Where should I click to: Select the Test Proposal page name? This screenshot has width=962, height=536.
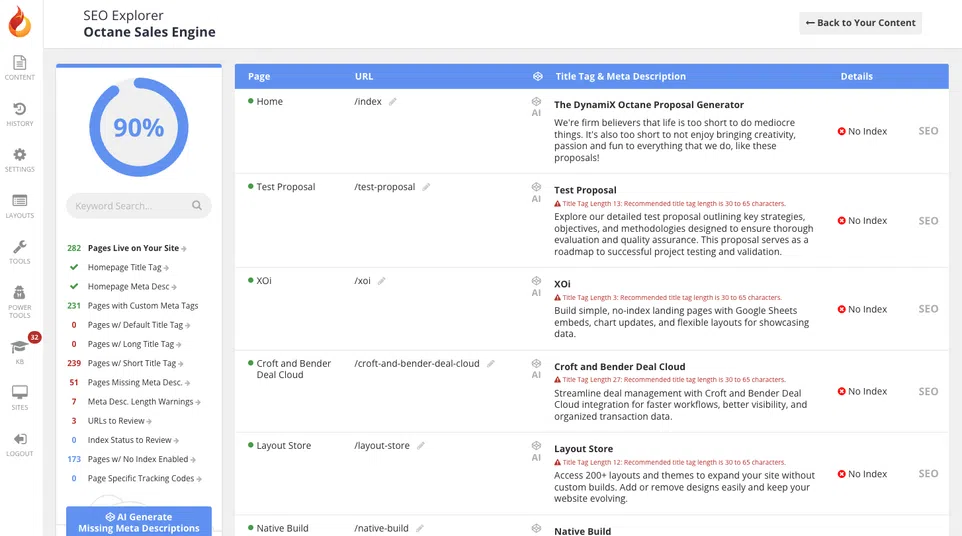[286, 187]
